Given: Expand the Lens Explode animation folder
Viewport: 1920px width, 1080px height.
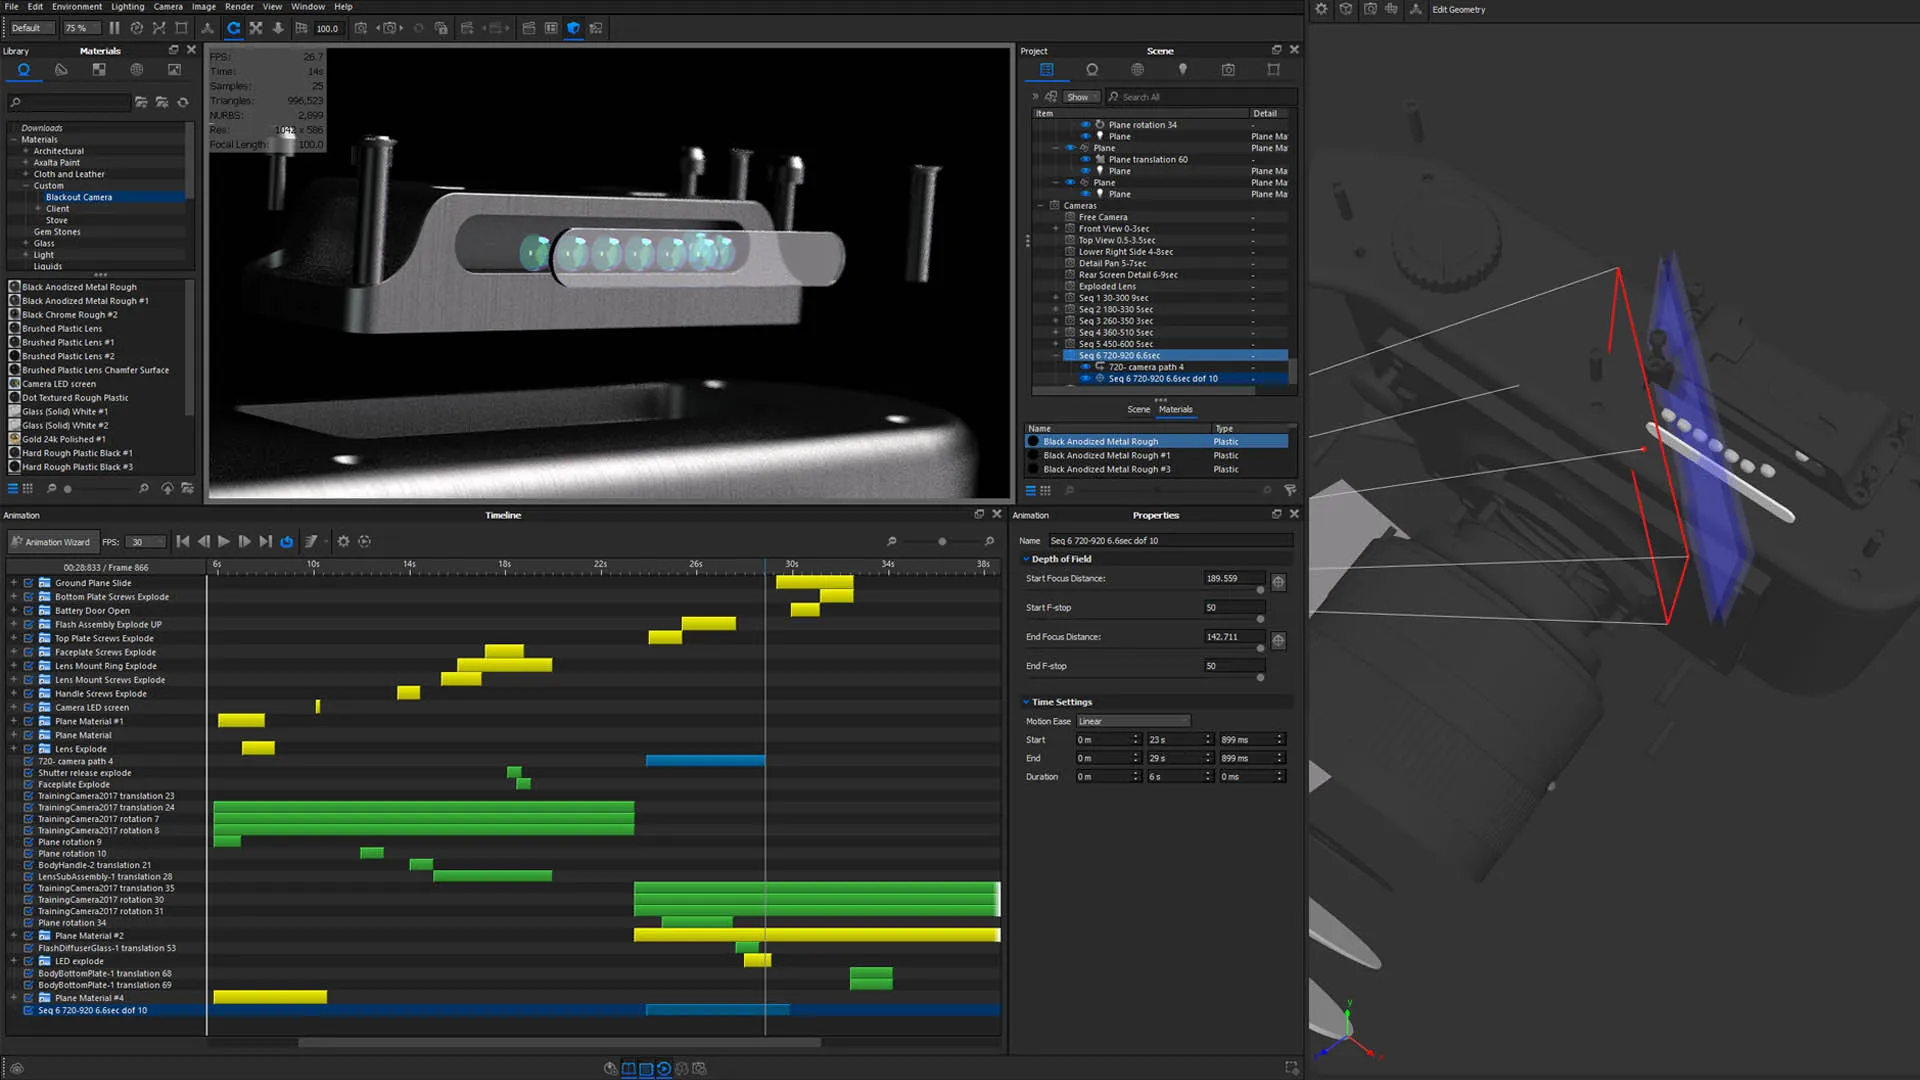Looking at the screenshot, I should [14, 749].
